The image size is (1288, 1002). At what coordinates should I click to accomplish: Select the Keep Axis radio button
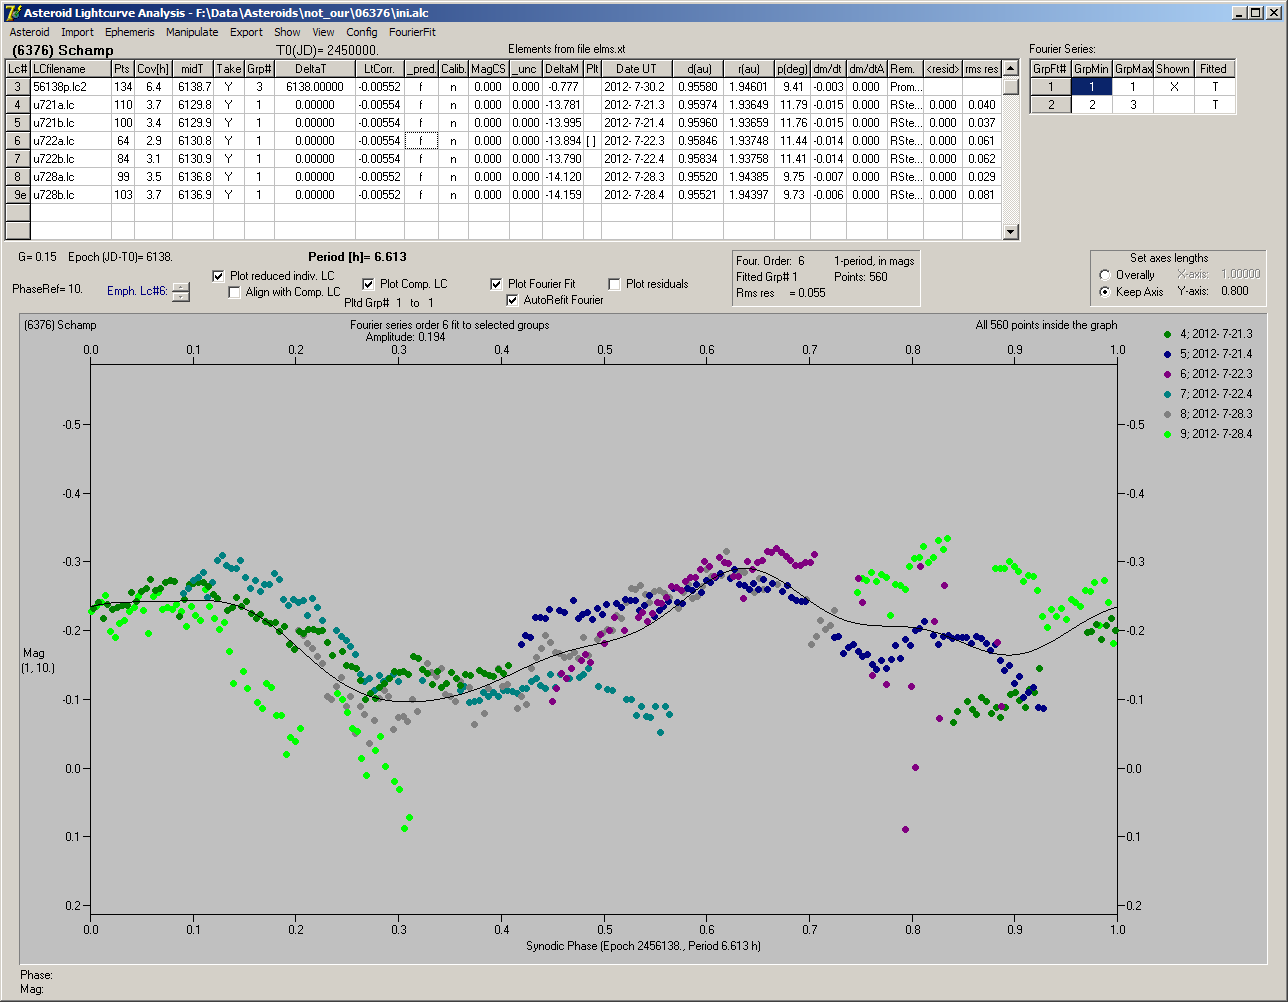[x=1104, y=292]
